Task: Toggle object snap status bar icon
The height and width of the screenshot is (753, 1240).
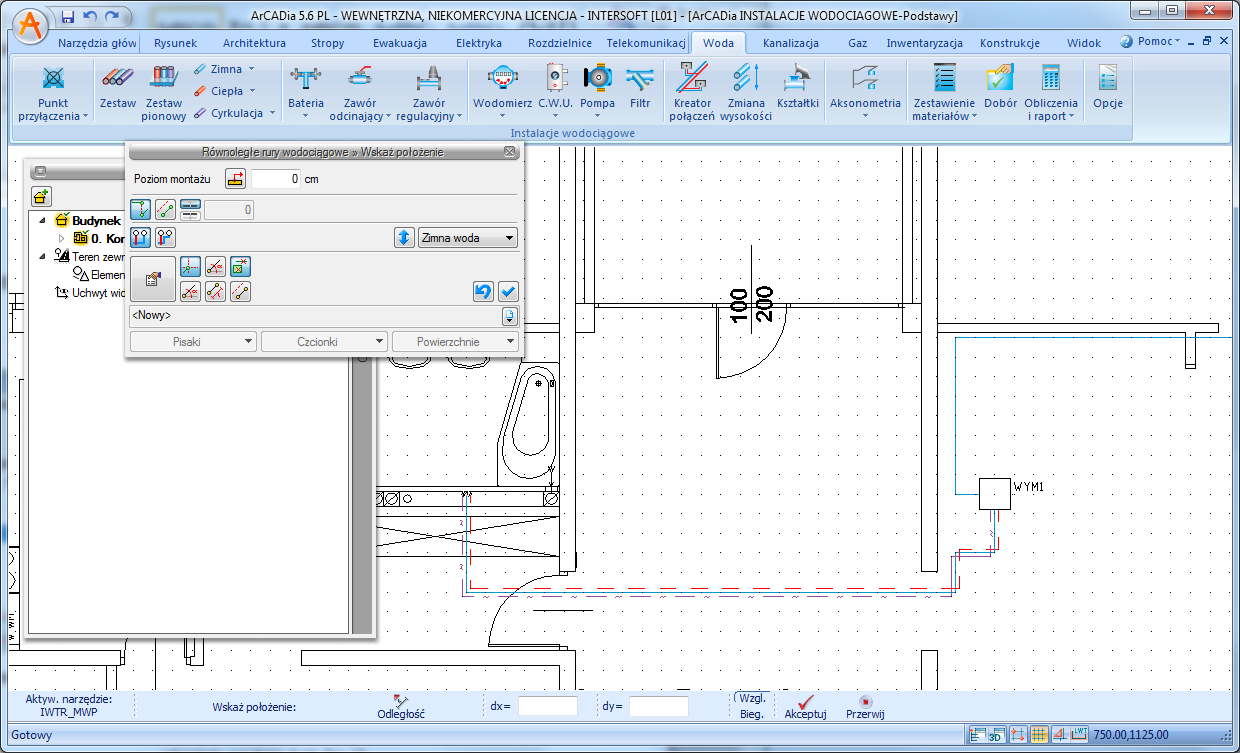Action: tap(1018, 735)
